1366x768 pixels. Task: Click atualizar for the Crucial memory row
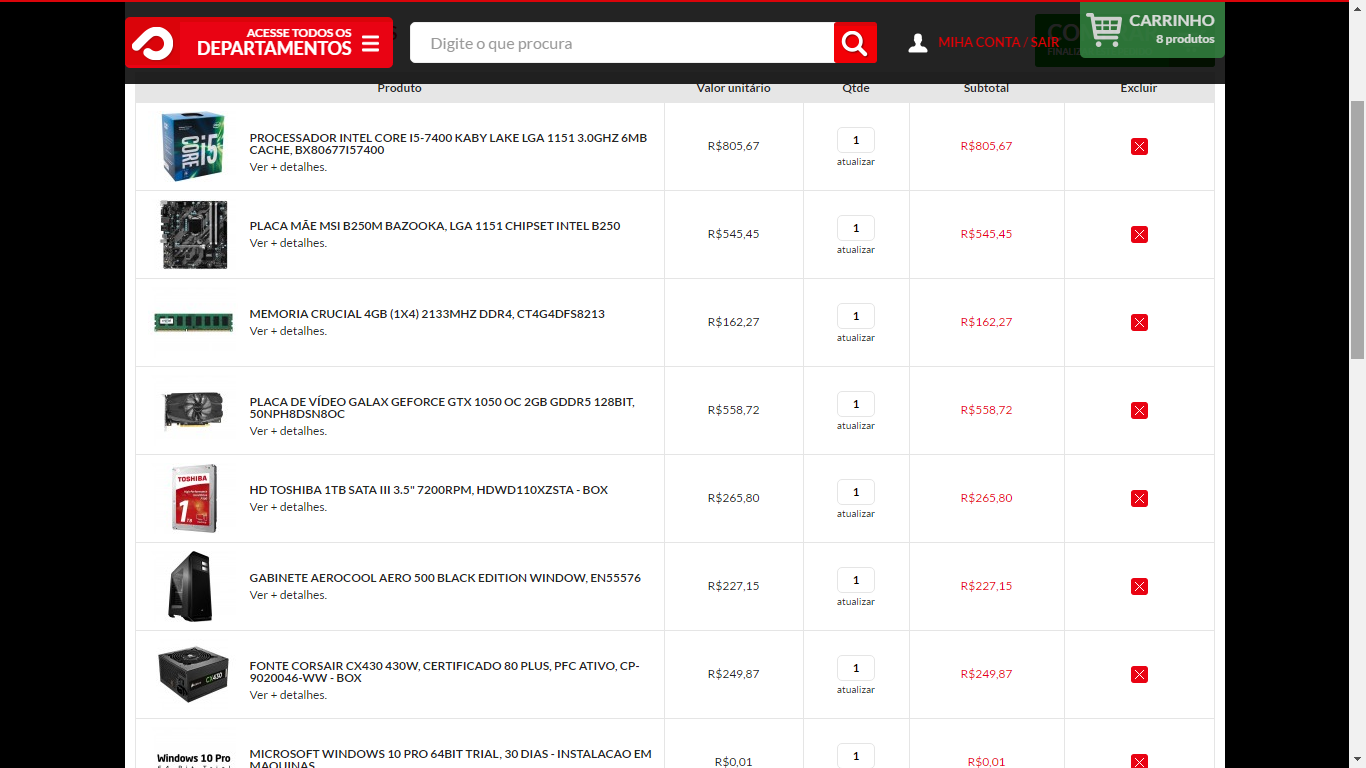(856, 338)
